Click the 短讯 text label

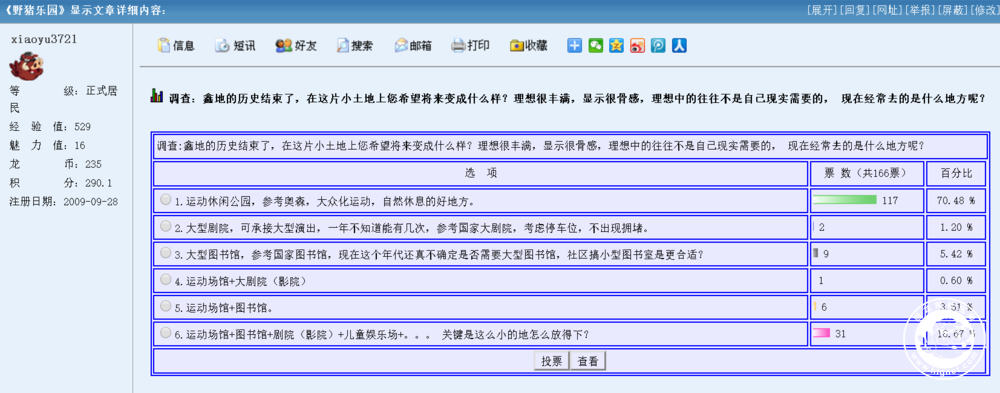pyautogui.click(x=244, y=46)
